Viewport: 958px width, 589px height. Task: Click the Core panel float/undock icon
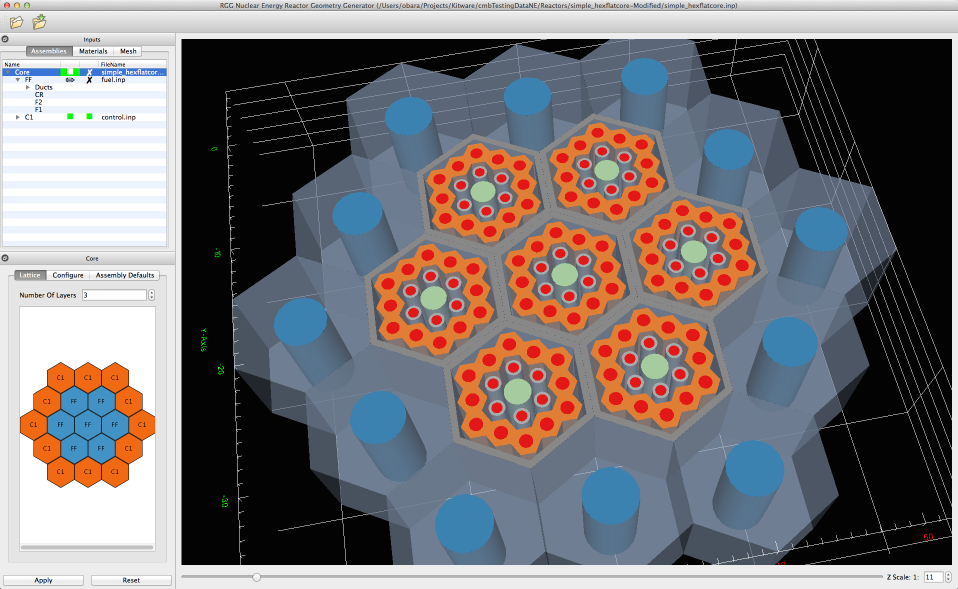tap(6, 258)
